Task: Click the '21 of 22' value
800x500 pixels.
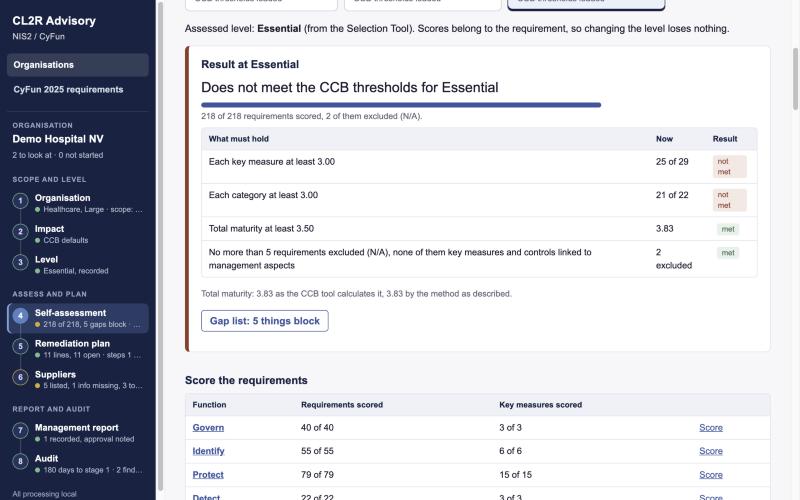Action: 672,195
